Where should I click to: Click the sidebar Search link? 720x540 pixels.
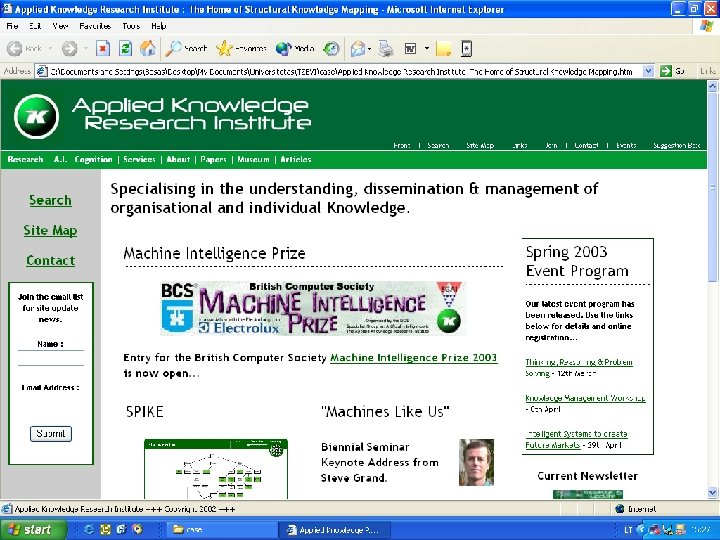[x=50, y=200]
